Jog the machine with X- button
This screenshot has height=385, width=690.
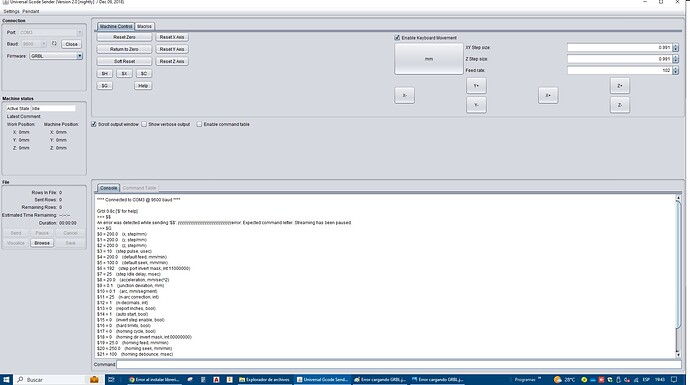(404, 95)
